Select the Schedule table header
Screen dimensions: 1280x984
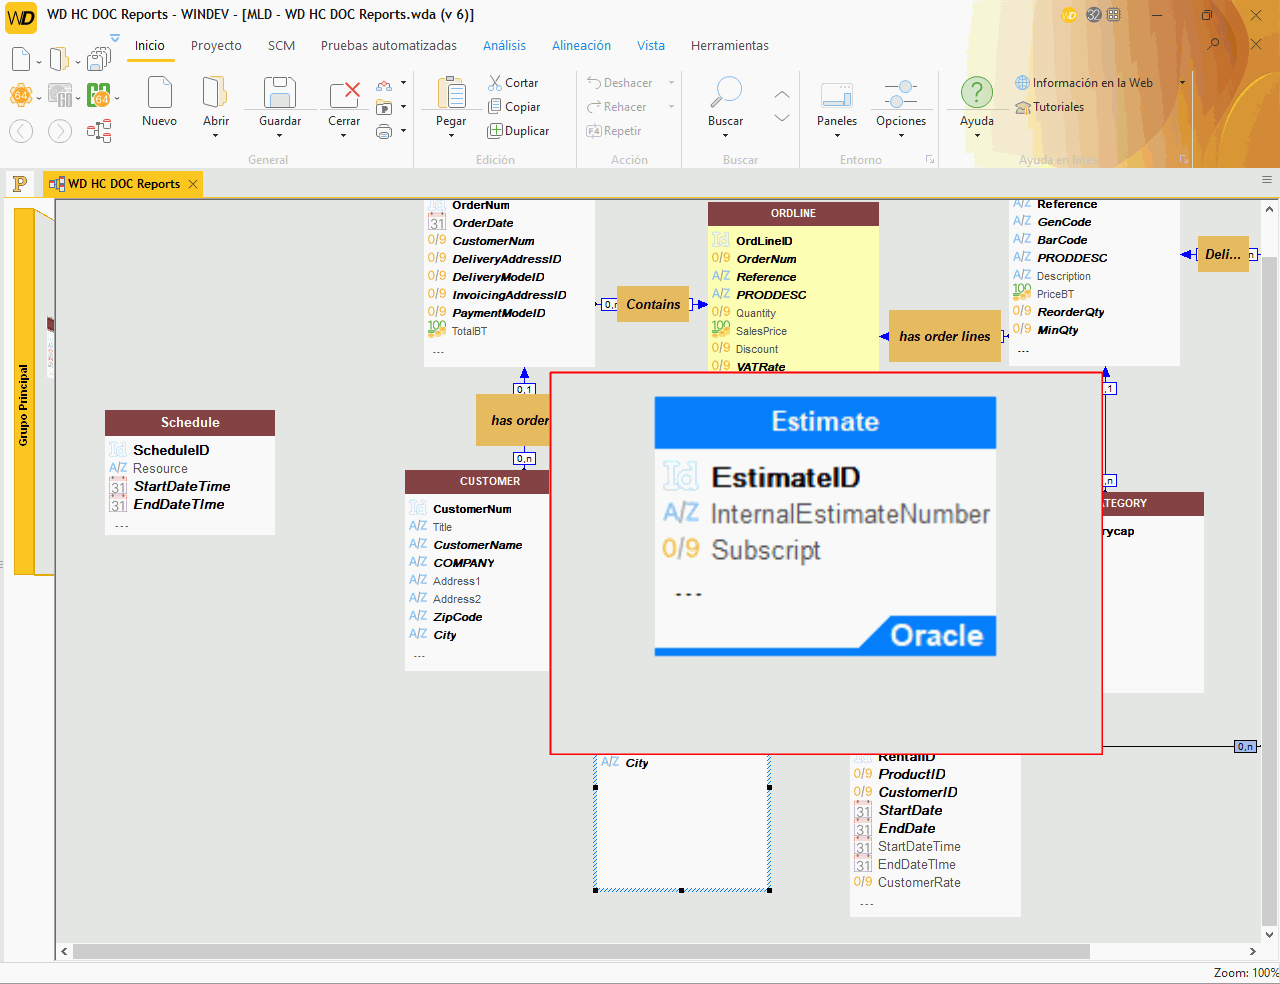[x=190, y=423]
